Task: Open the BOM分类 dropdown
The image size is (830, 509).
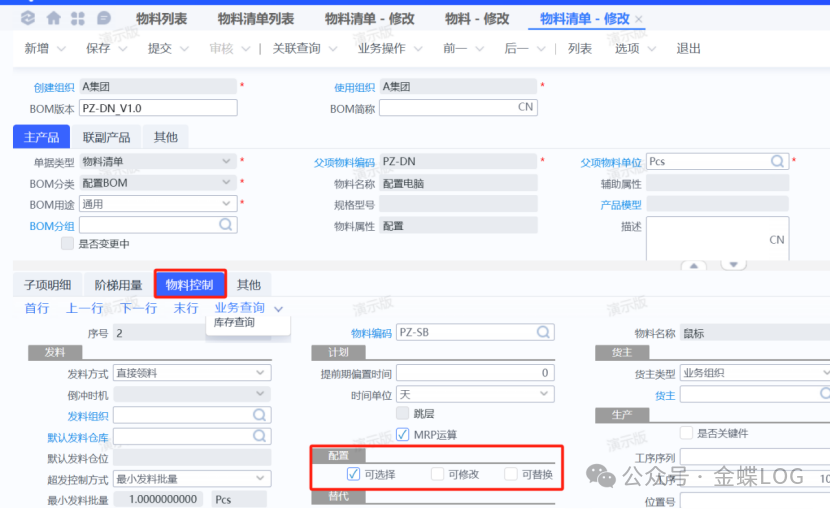Action: point(226,183)
